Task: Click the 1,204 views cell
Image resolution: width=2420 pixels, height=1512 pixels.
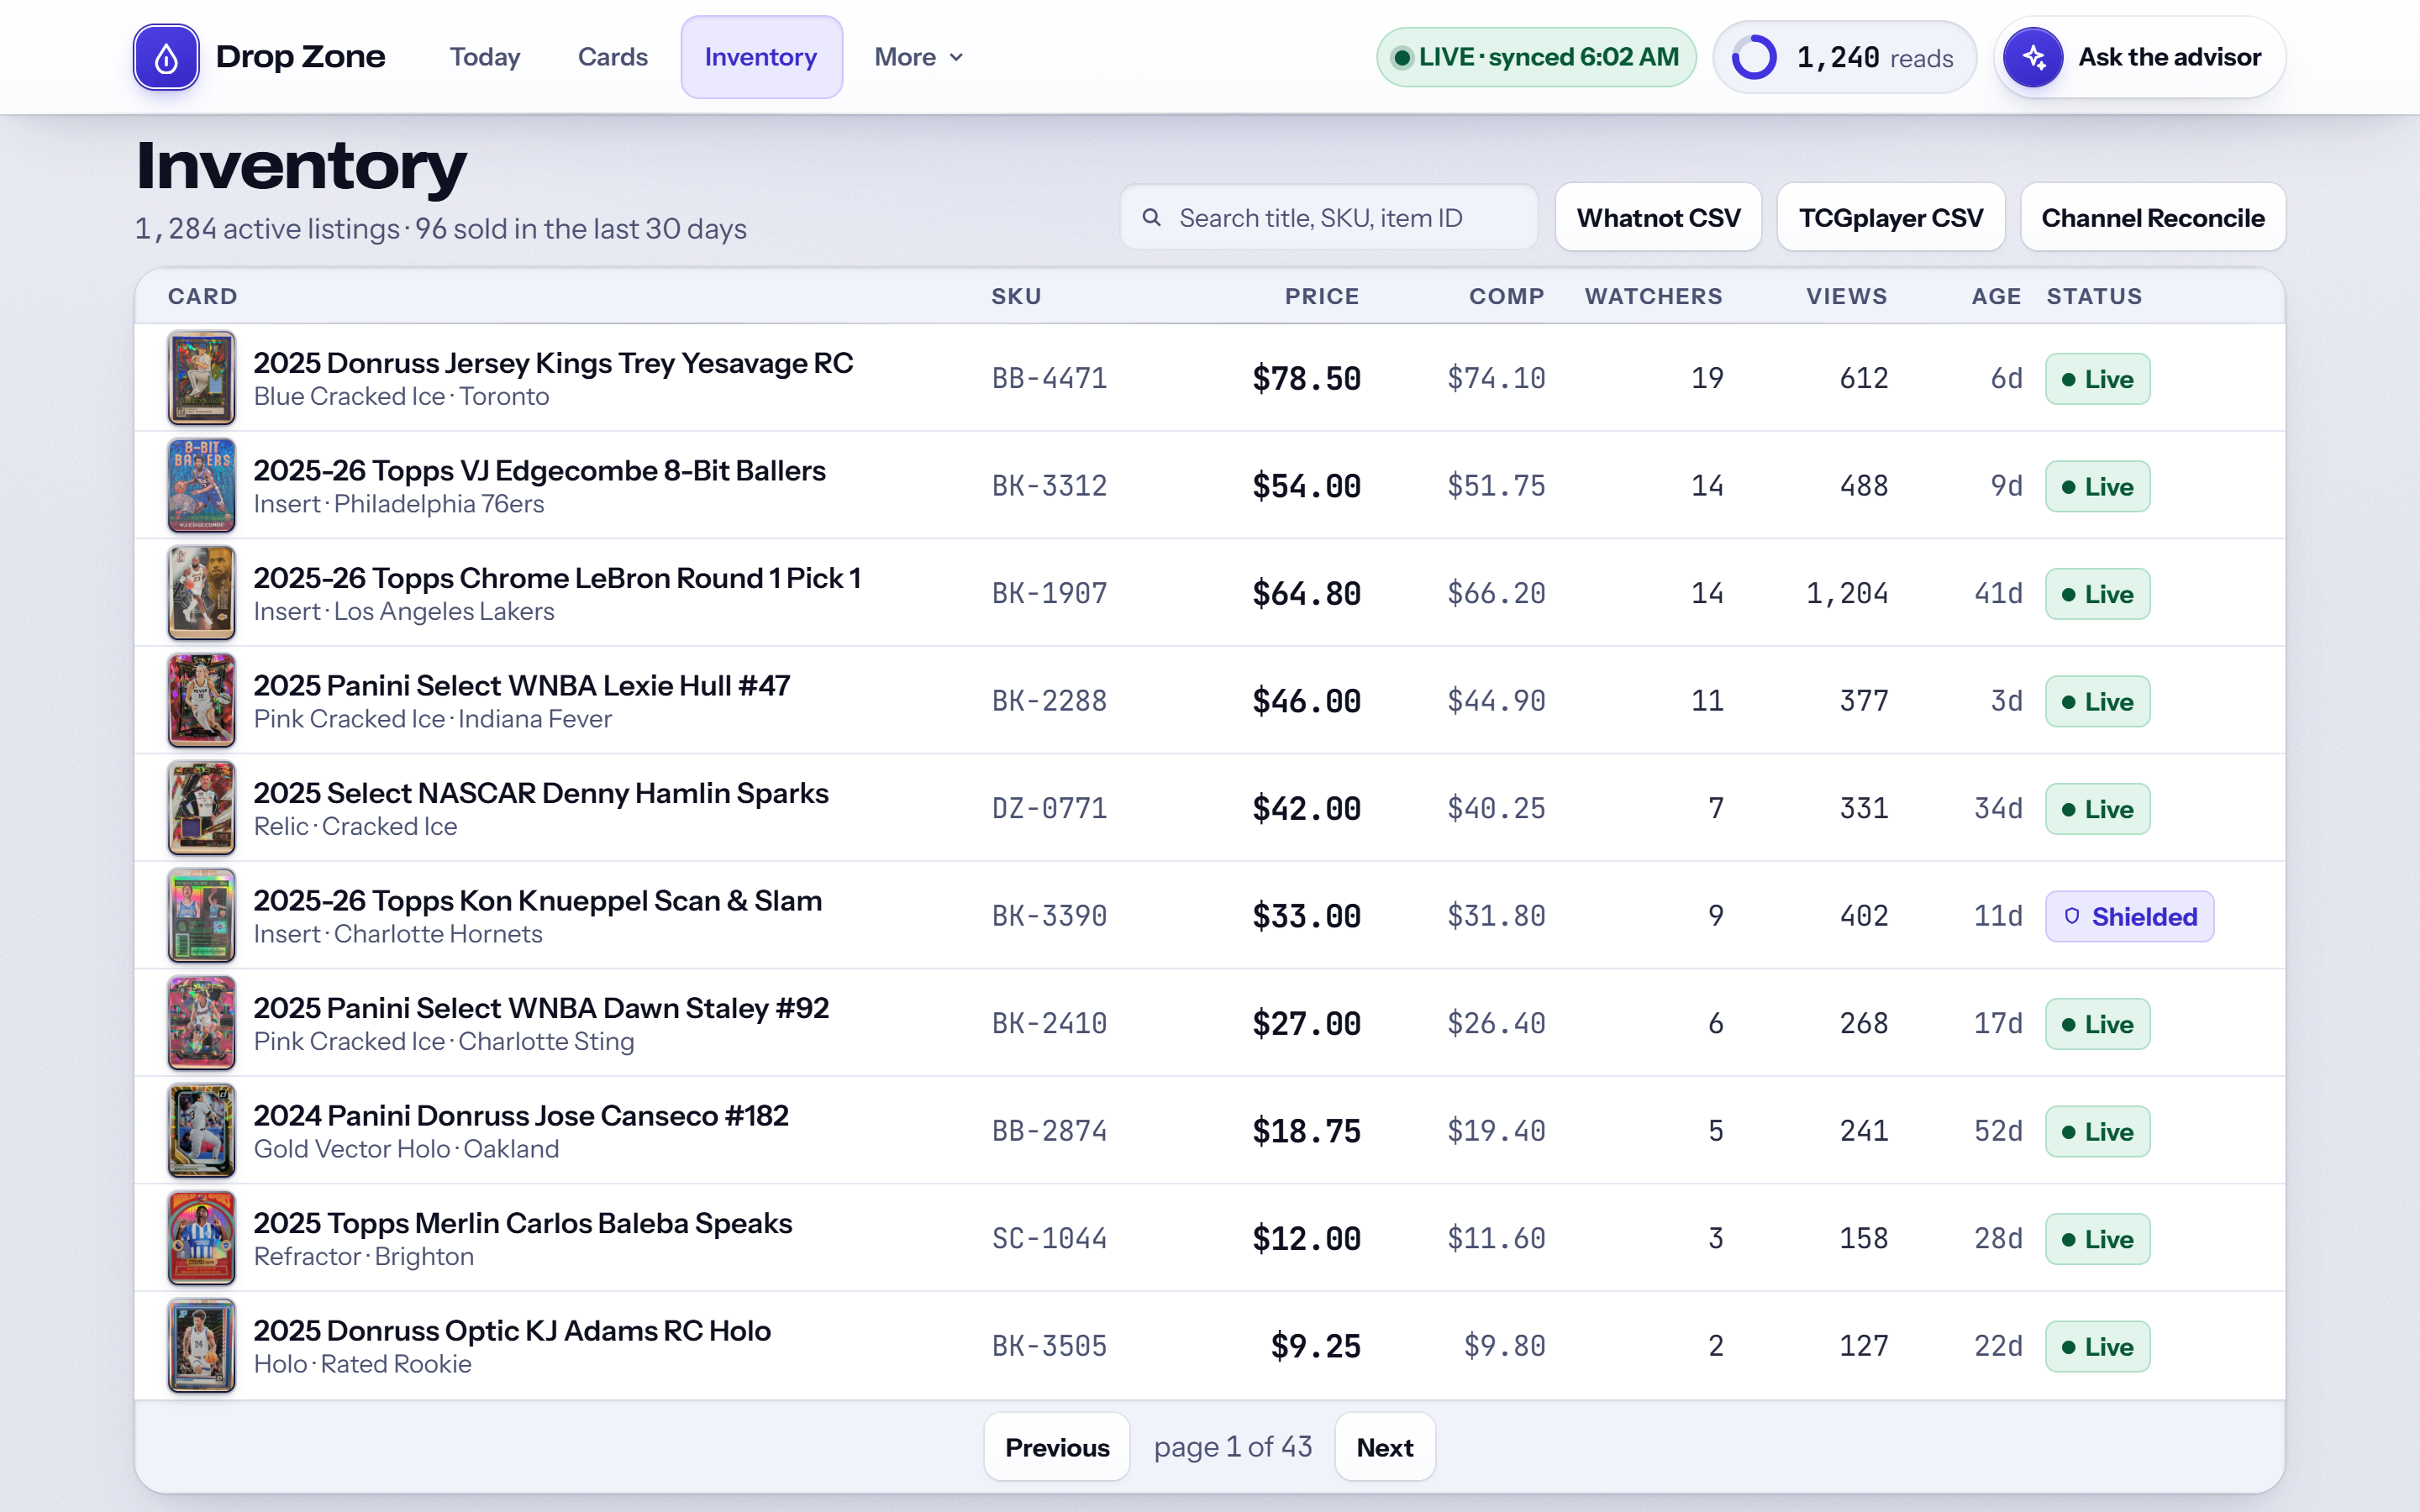Action: point(1846,593)
